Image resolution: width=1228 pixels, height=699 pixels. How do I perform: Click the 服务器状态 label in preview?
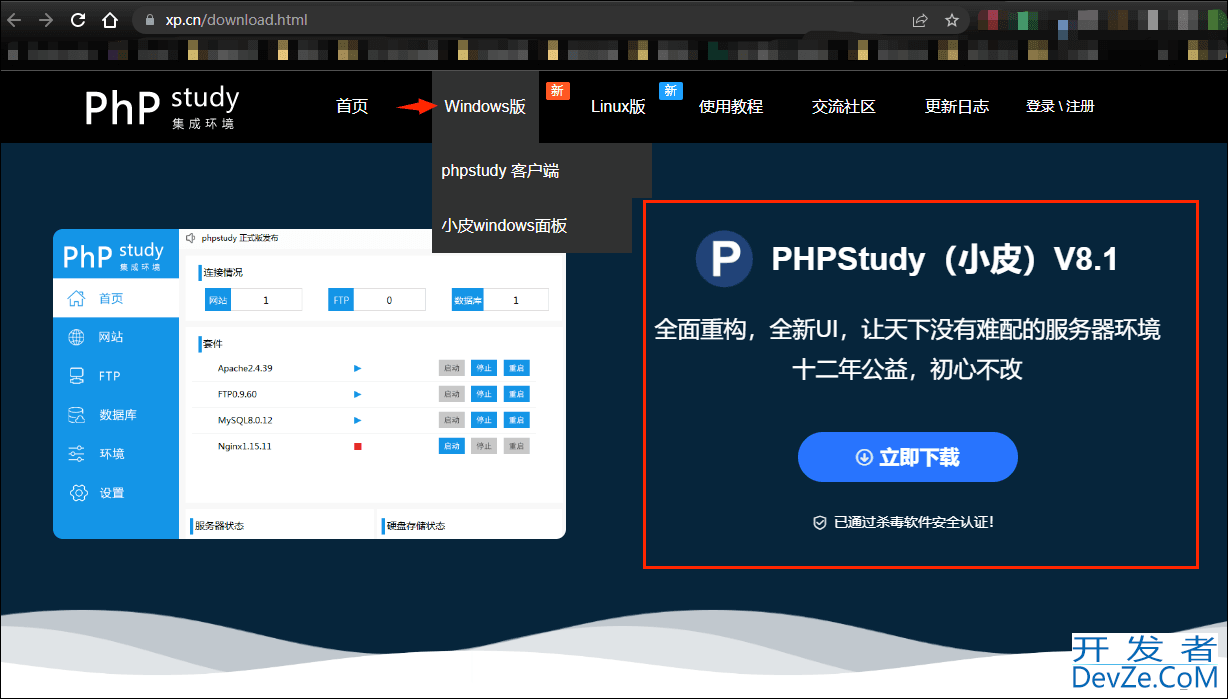[x=219, y=526]
